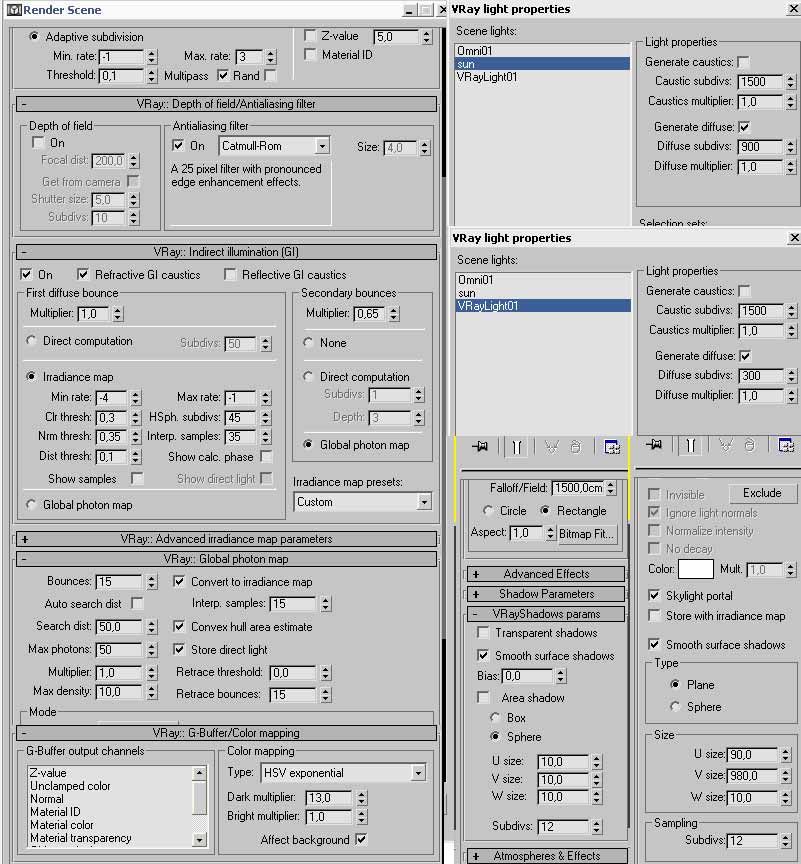Toggle Skylight portal checkbox
Image resolution: width=801 pixels, height=864 pixels.
pyautogui.click(x=654, y=596)
